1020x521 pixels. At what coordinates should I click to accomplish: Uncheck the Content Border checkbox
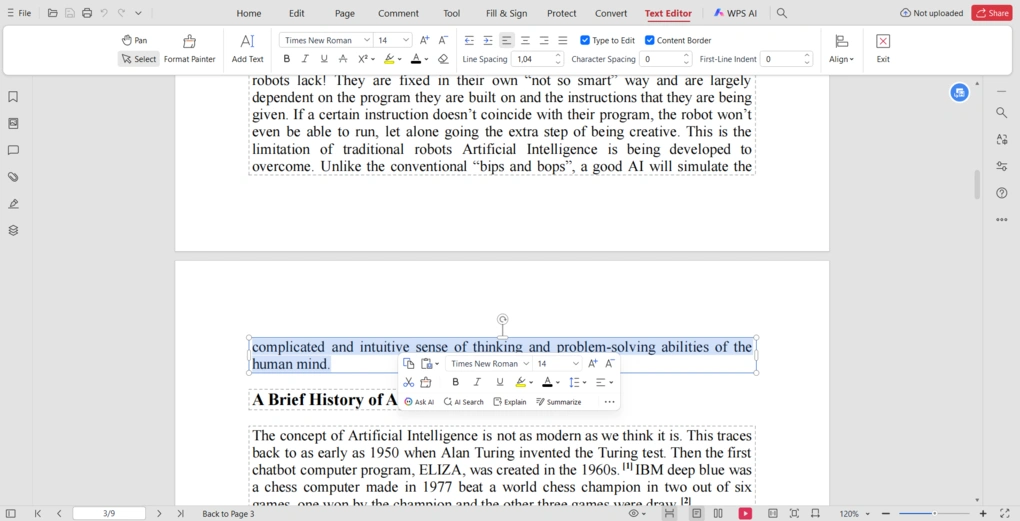tap(649, 40)
